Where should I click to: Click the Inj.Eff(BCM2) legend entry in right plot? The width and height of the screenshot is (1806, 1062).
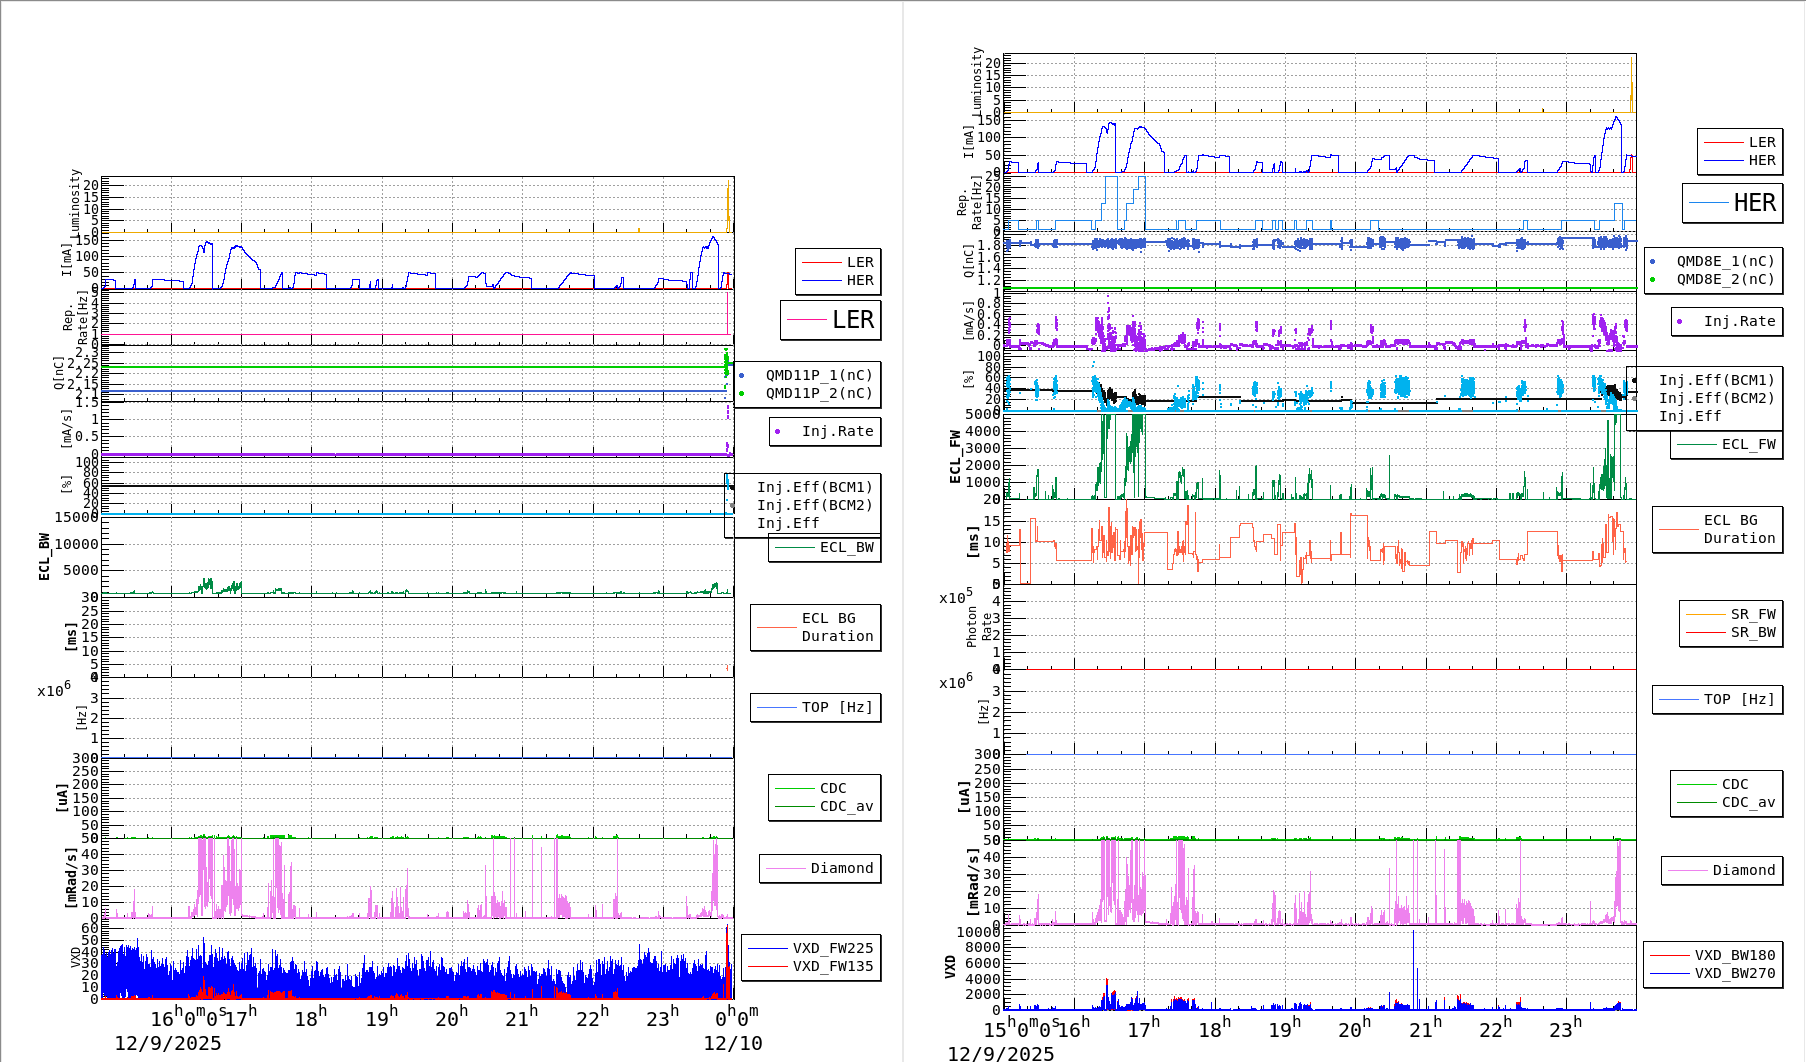pos(1716,398)
